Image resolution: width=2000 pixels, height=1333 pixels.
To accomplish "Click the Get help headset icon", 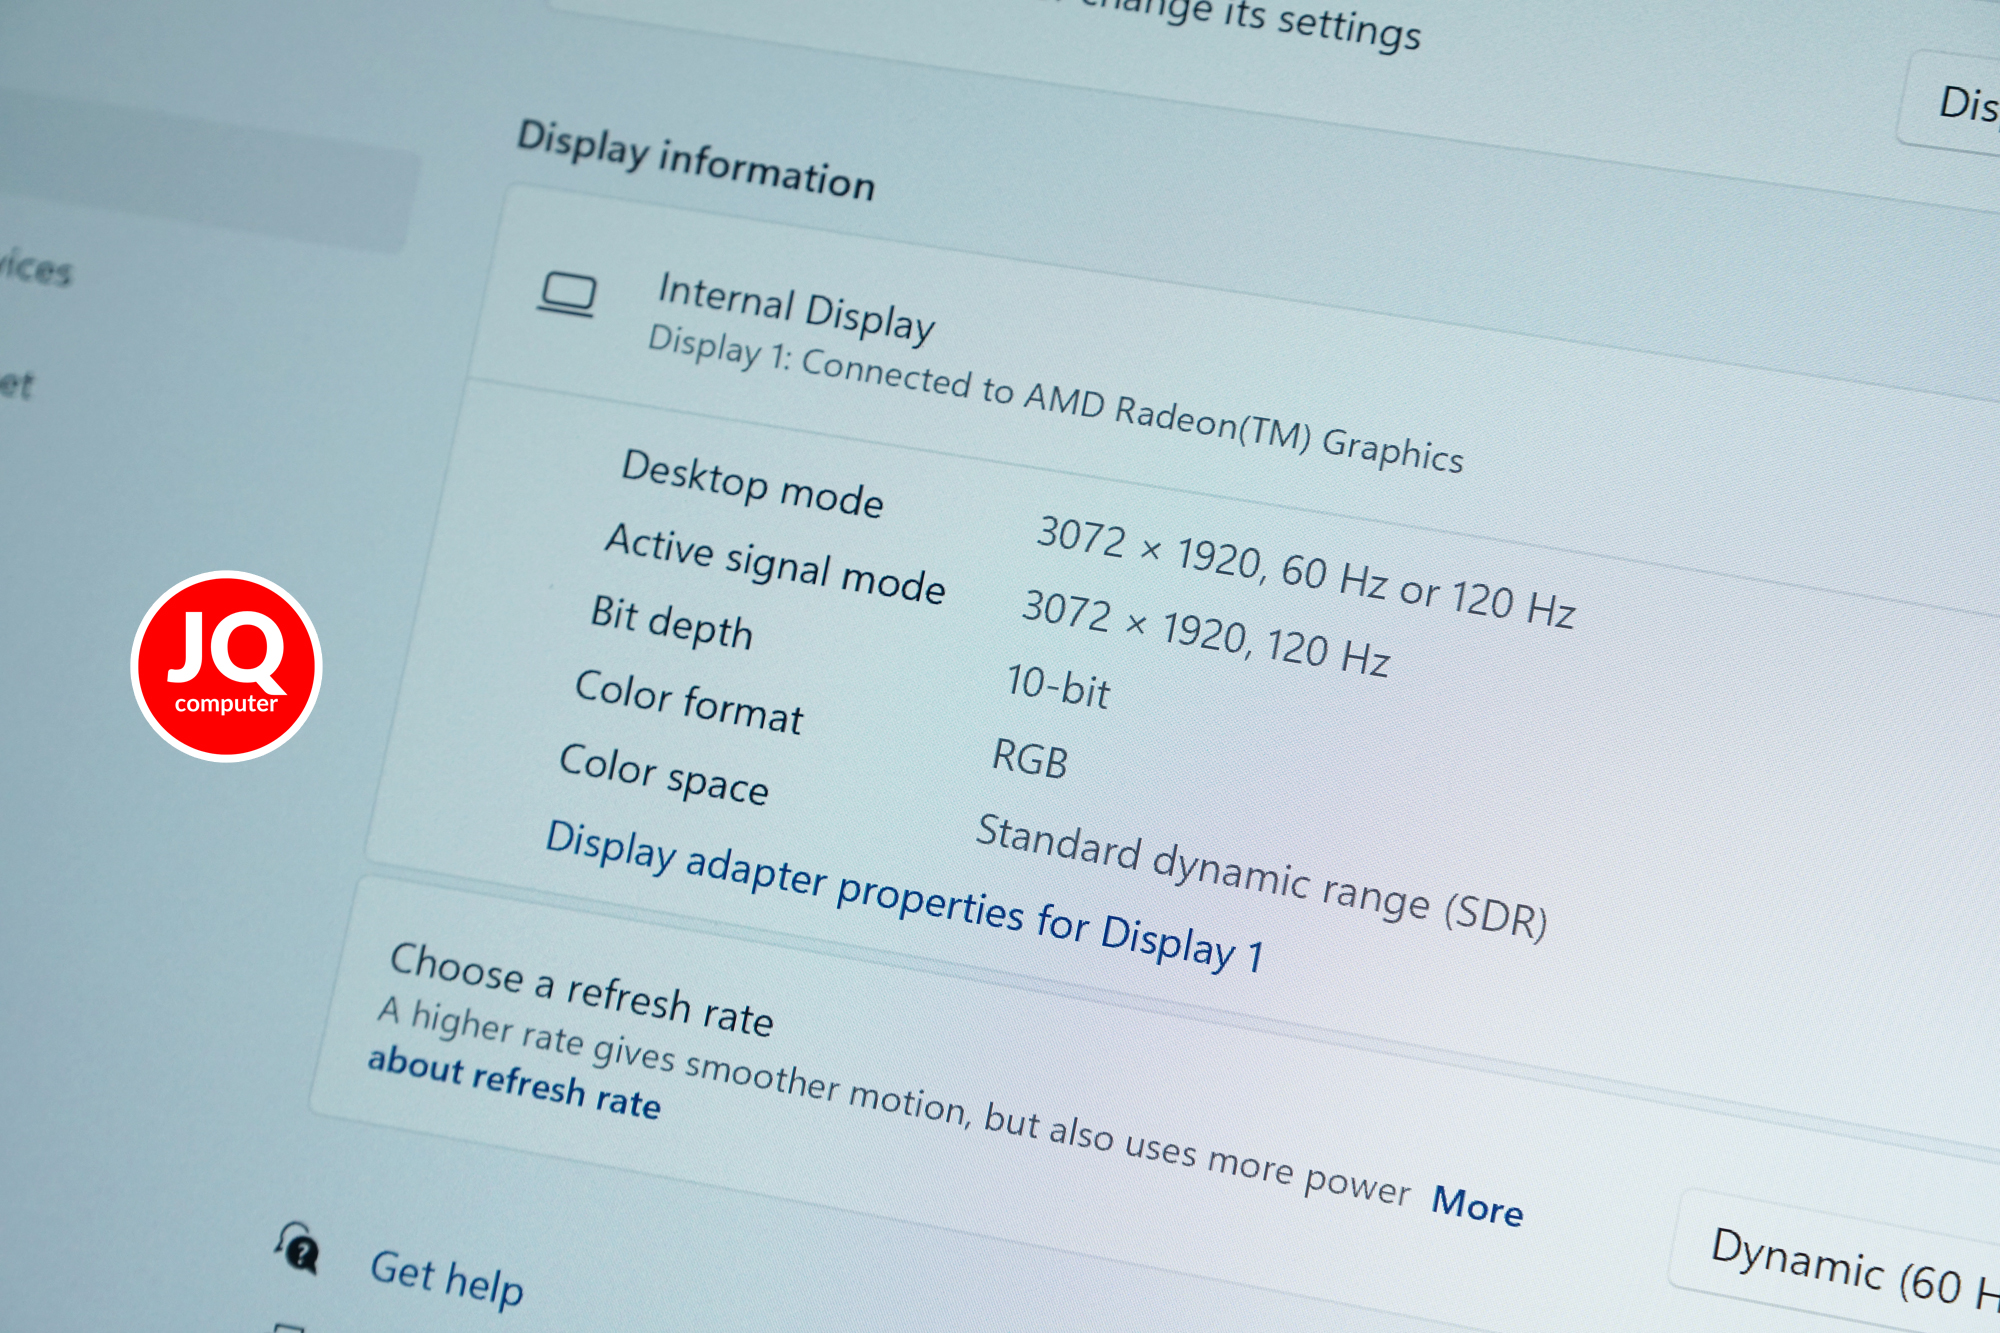I will click(297, 1247).
